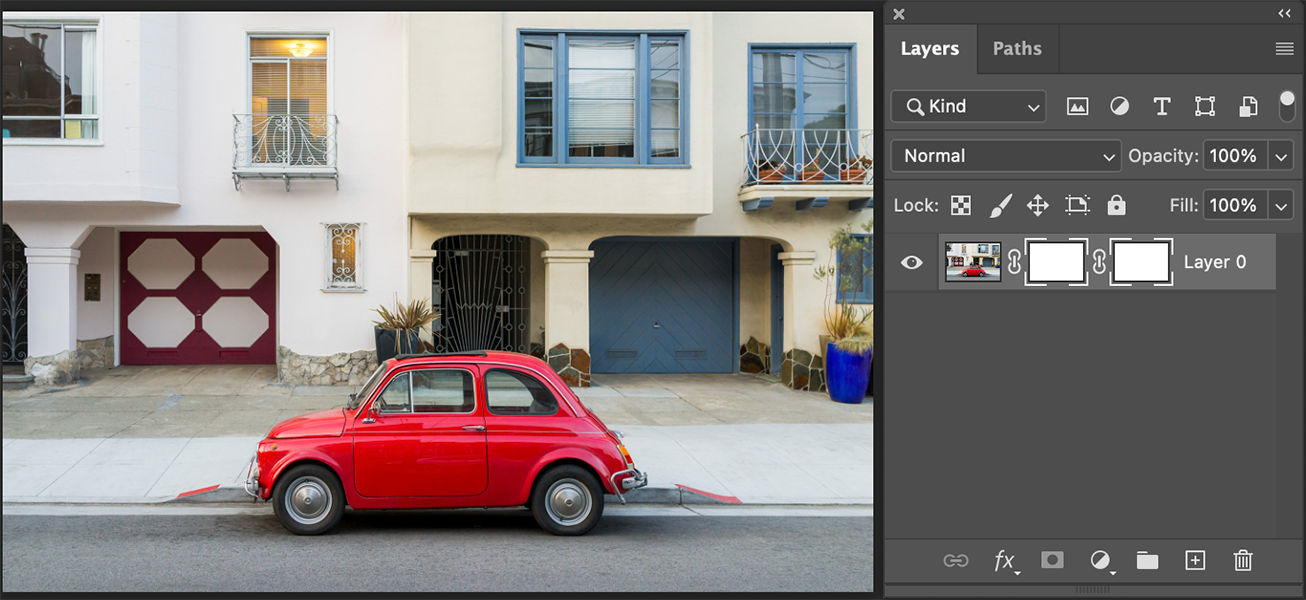
Task: Filter for type layers only
Action: coord(1162,106)
